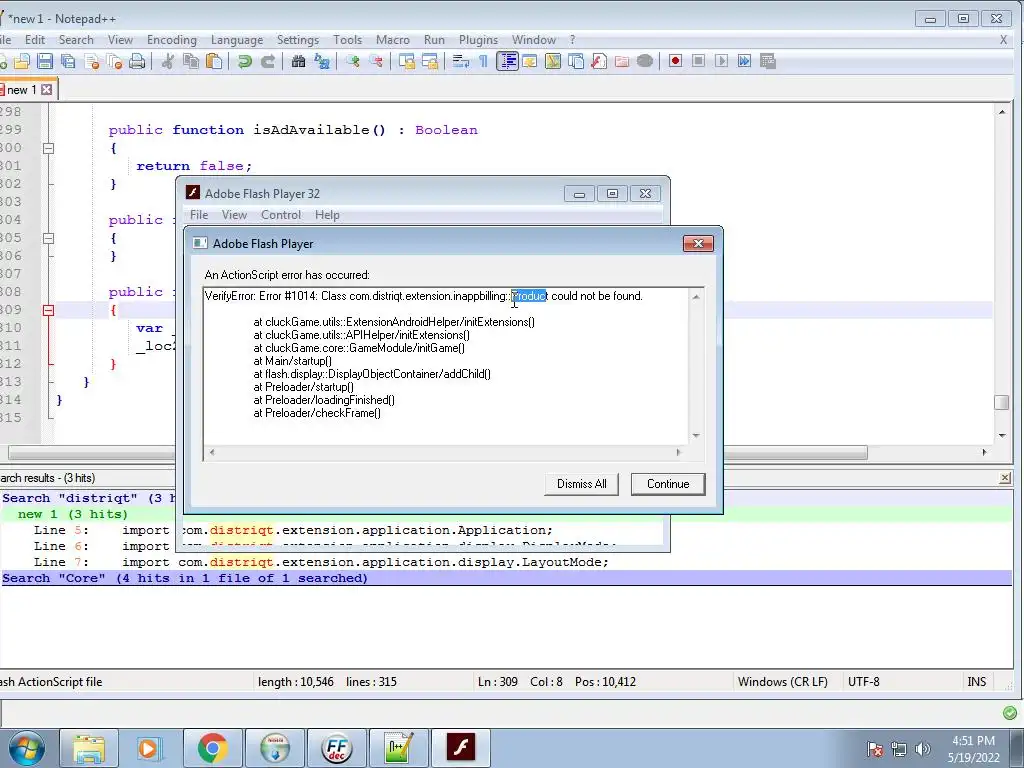This screenshot has width=1024, height=768.
Task: Toggle file Monitoring (tail -f) icon
Action: coord(645,61)
